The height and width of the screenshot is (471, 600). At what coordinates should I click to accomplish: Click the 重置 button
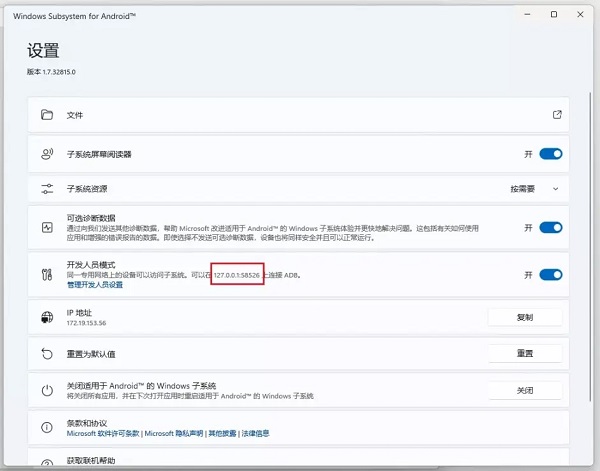(525, 354)
